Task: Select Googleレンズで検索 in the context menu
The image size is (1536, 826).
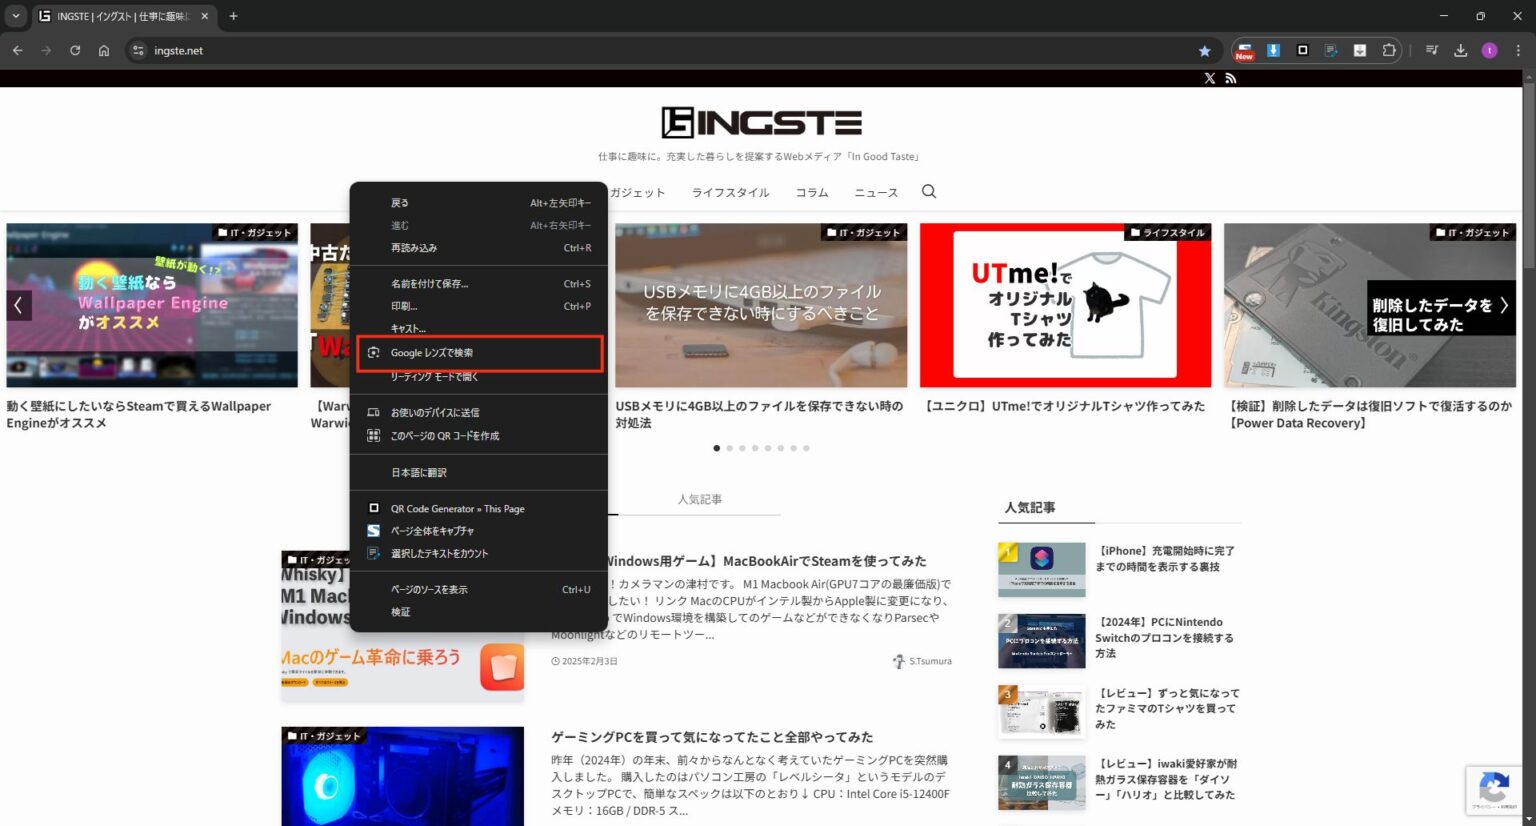Action: pos(434,352)
